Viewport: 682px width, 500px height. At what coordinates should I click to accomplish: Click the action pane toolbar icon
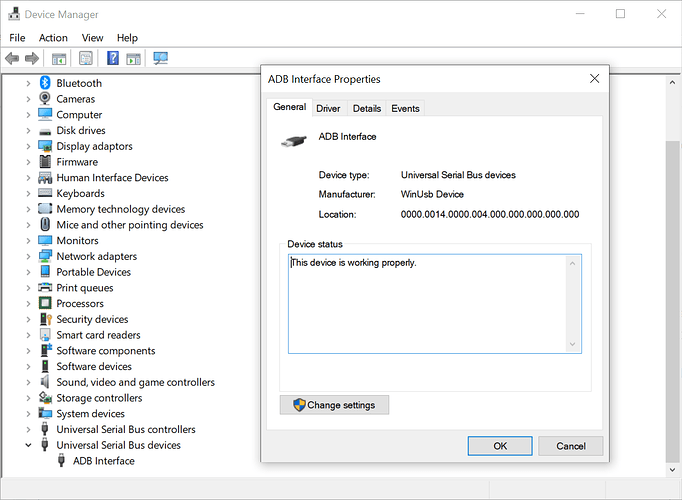click(134, 58)
